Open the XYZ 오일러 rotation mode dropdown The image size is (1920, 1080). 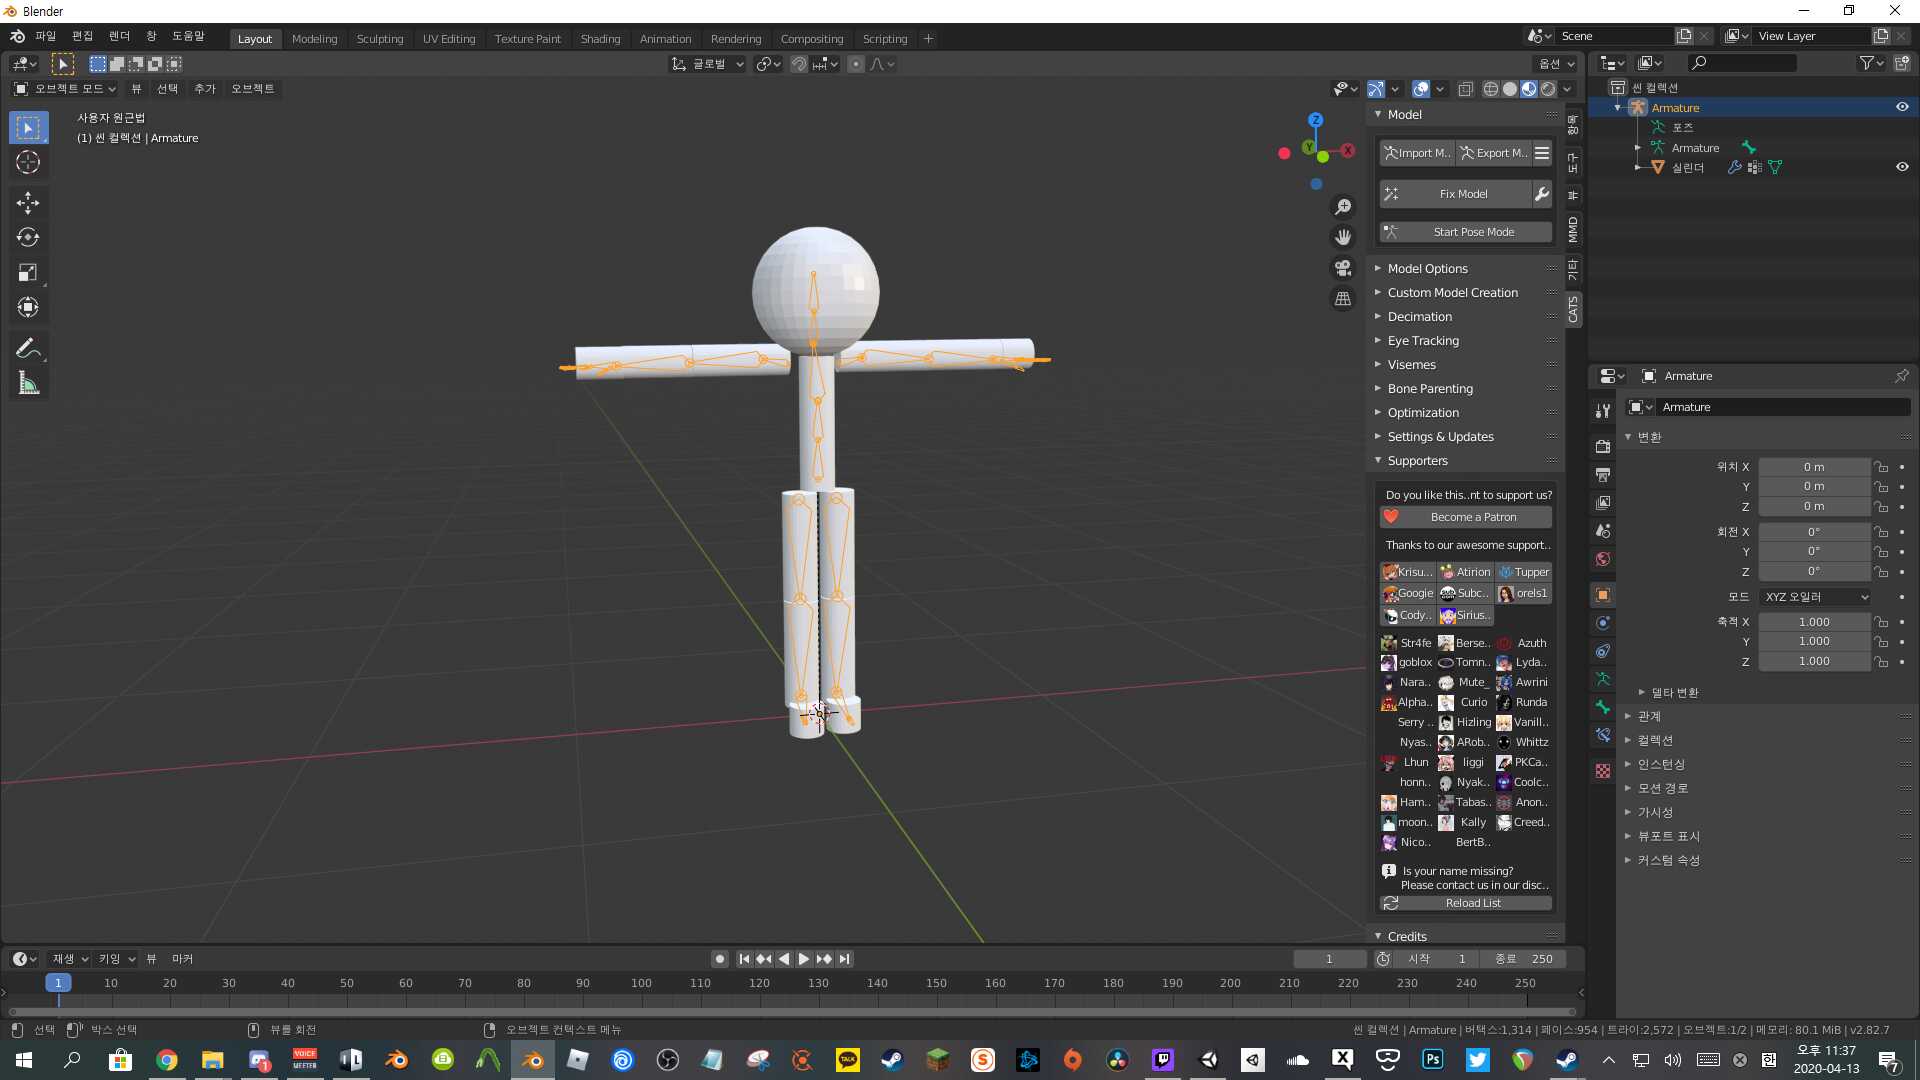(1815, 597)
